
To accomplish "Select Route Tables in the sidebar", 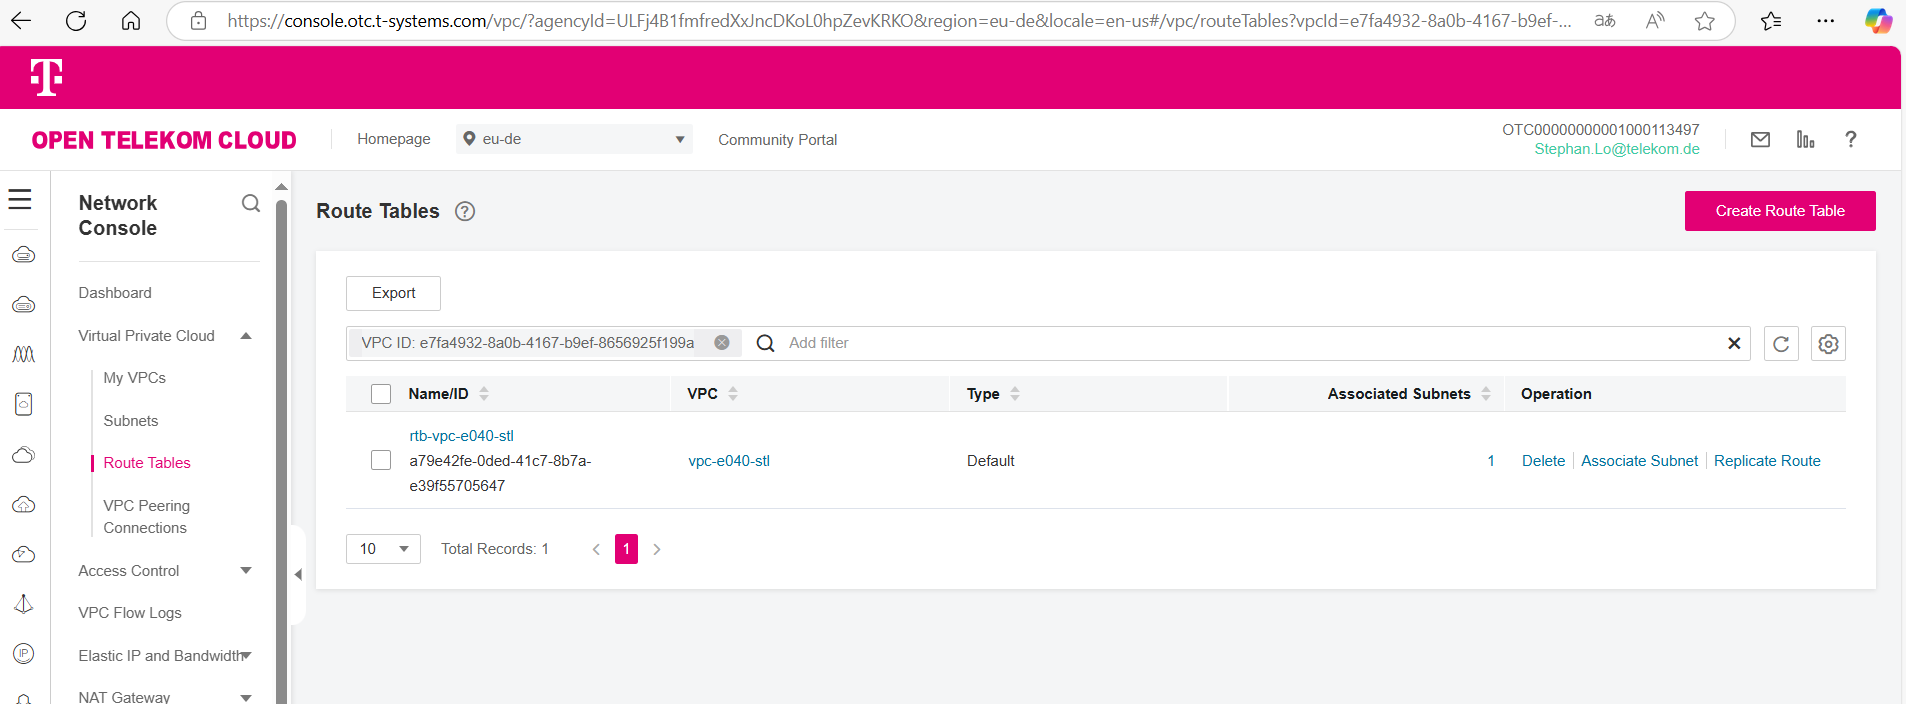I will coord(147,463).
